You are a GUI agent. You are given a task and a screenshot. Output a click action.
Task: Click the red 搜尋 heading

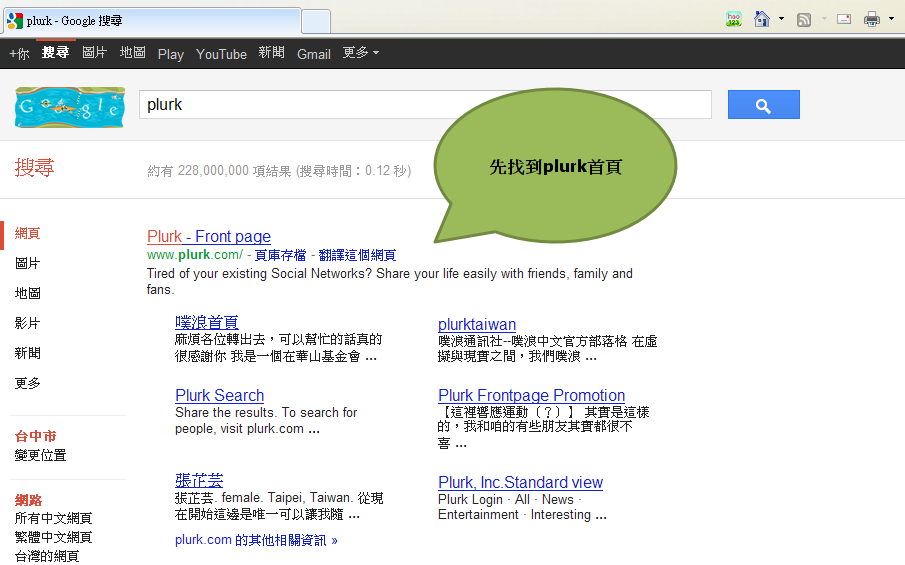35,168
